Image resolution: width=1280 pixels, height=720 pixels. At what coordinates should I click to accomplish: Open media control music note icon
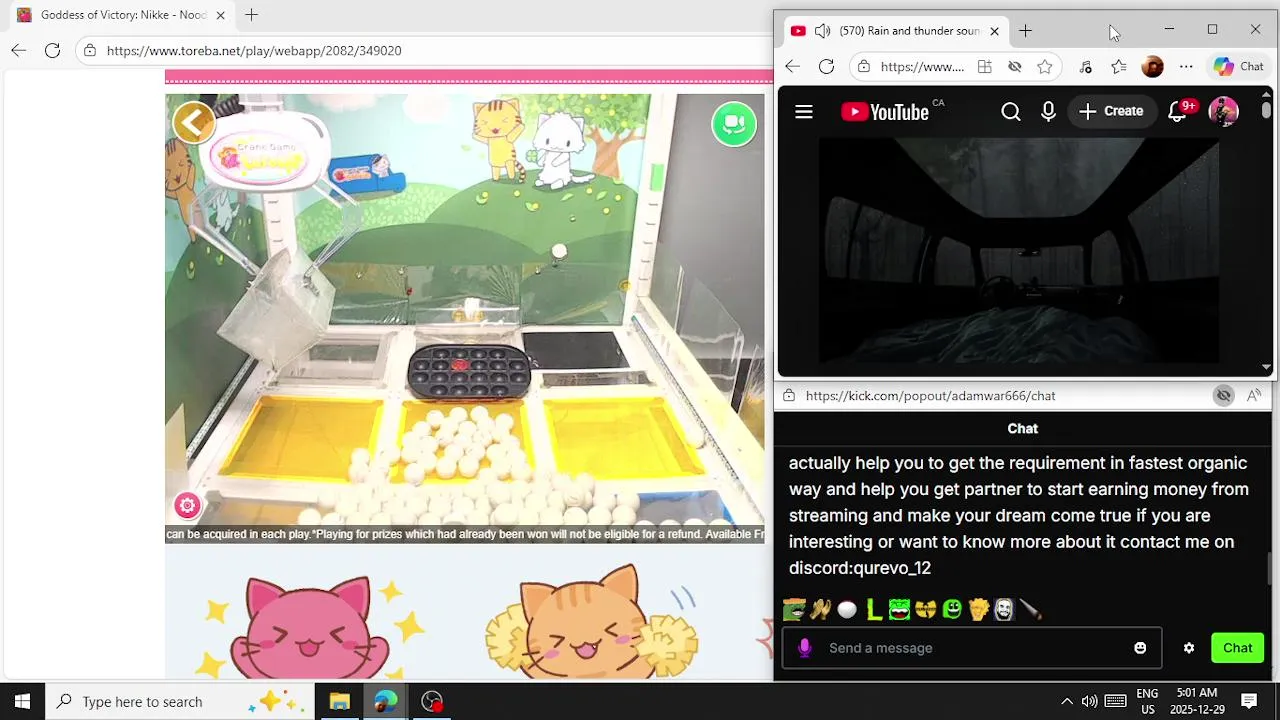click(x=1085, y=67)
